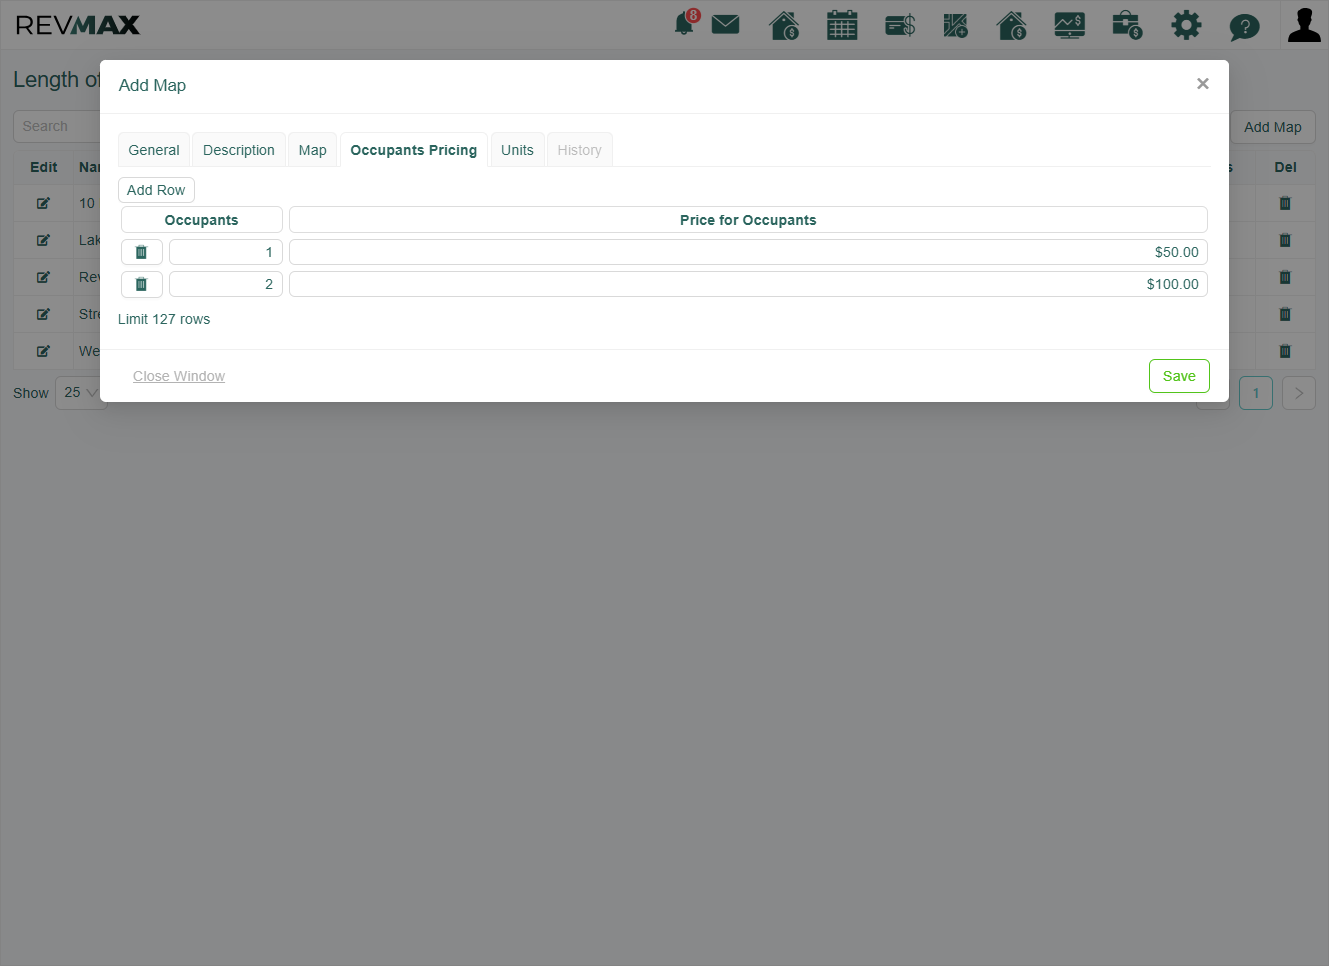Select page 1 in pagination
Image resolution: width=1329 pixels, height=966 pixels.
(1256, 393)
